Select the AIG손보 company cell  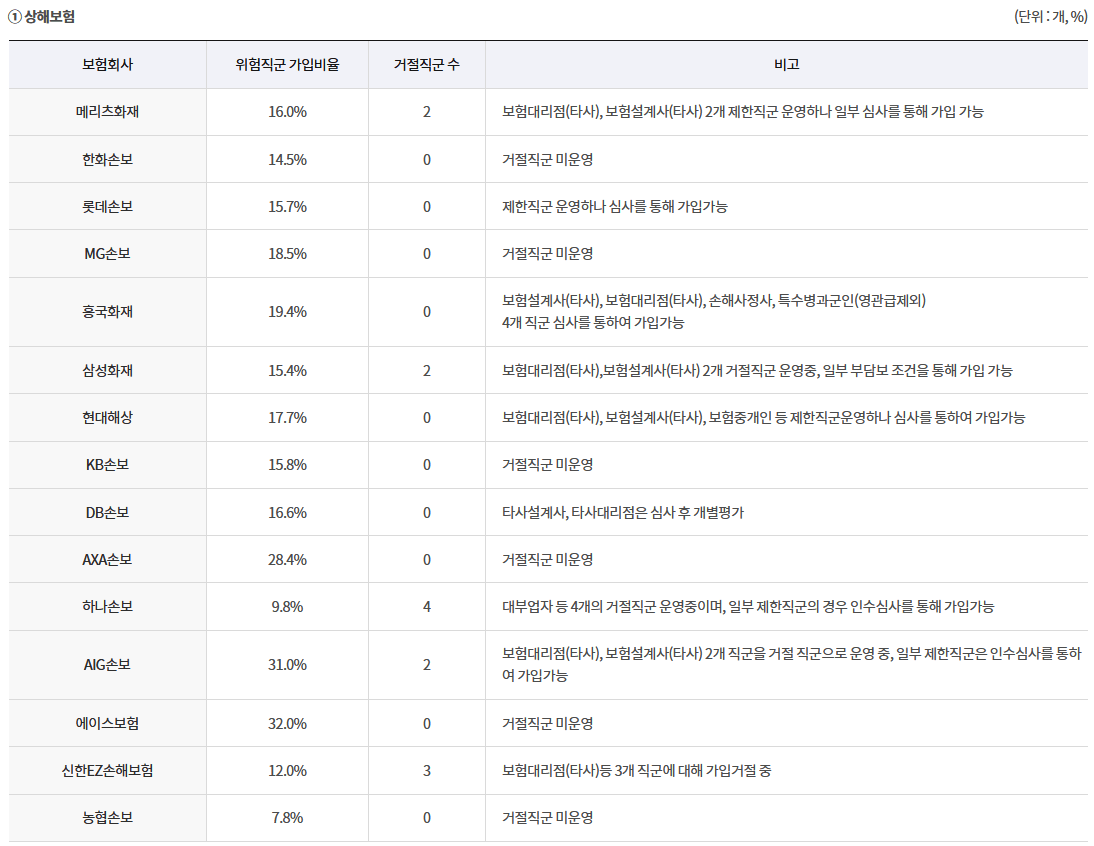pos(107,665)
